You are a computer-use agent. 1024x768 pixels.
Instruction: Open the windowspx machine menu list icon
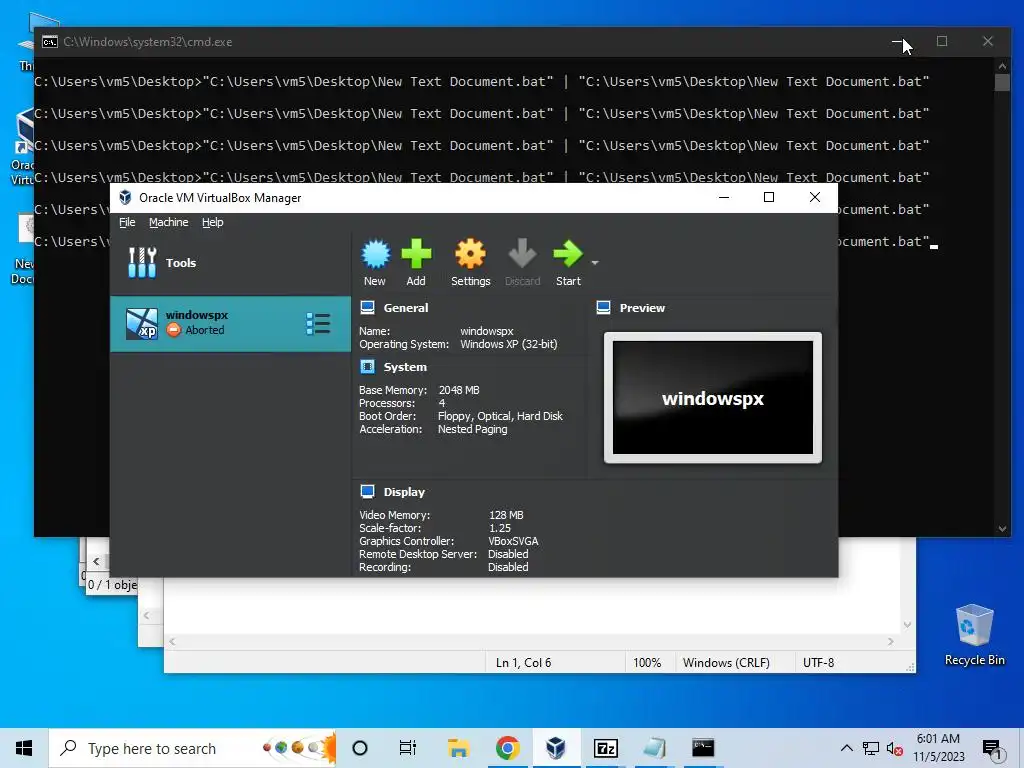coord(318,324)
